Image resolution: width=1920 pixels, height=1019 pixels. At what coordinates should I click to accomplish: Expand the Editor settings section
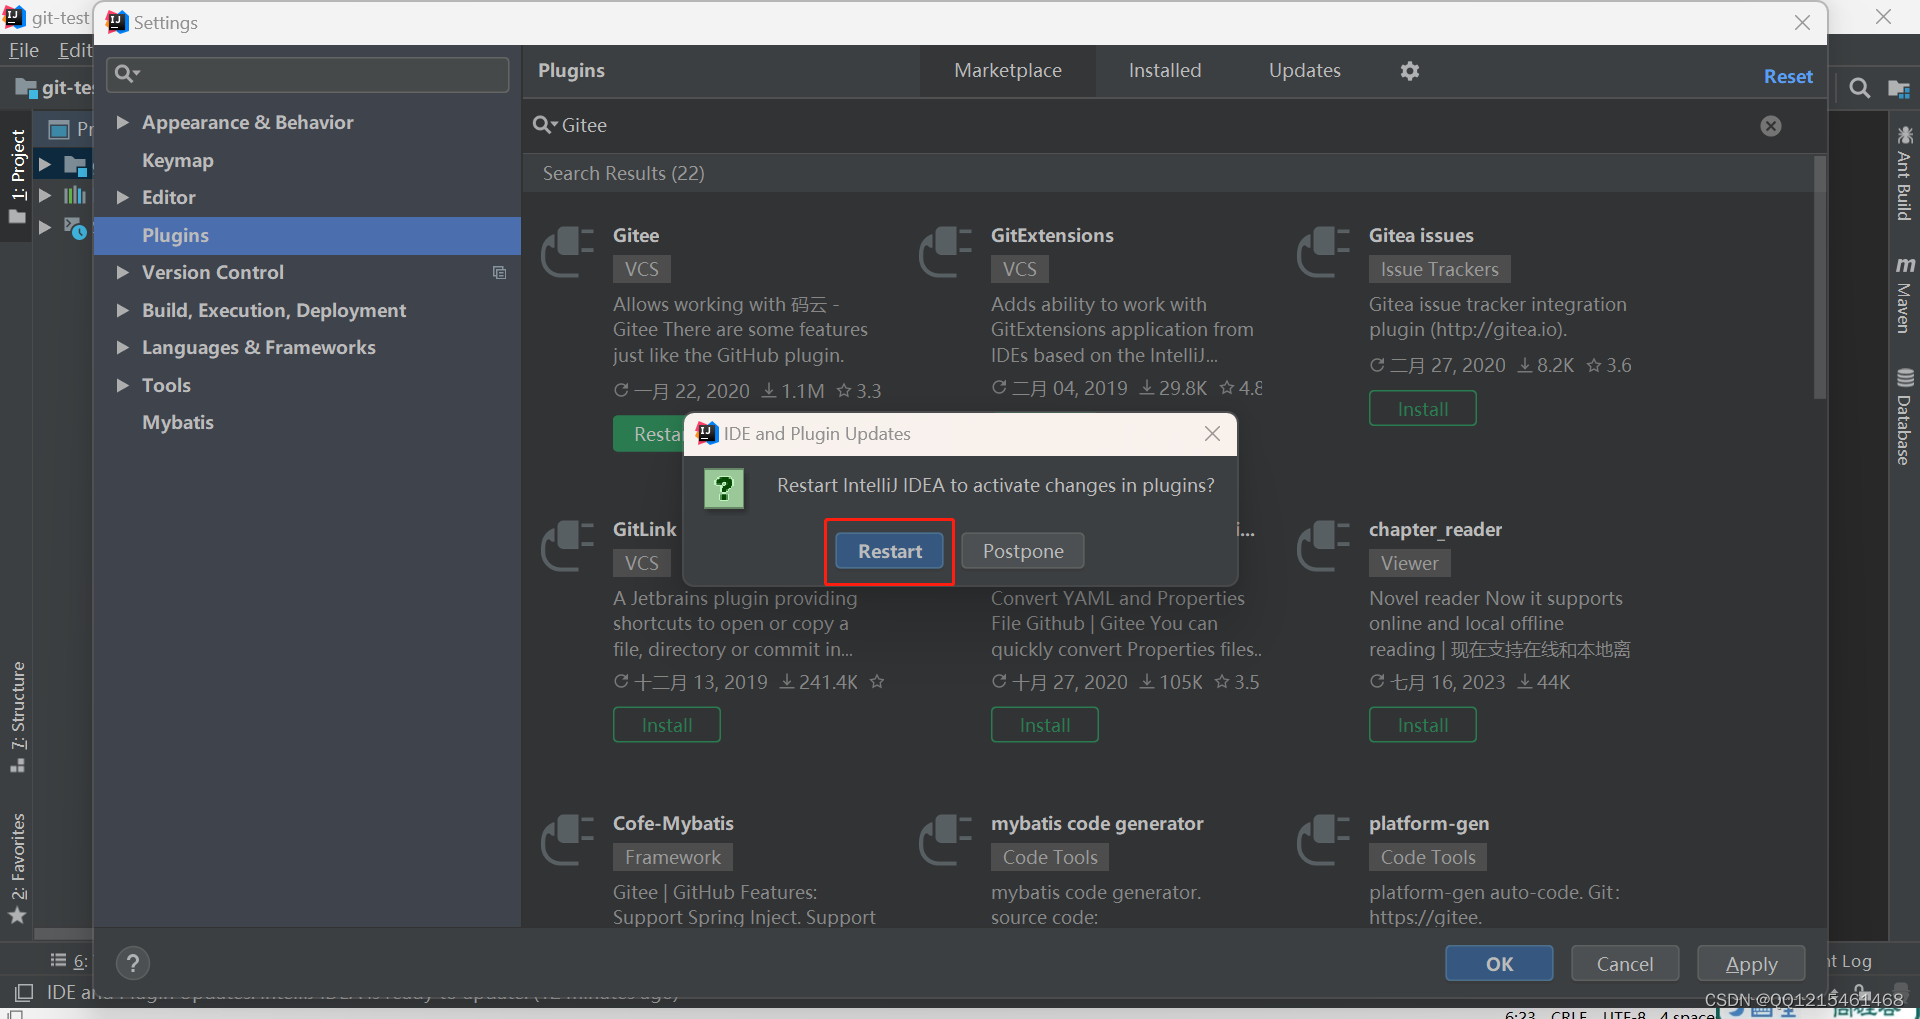tap(122, 197)
